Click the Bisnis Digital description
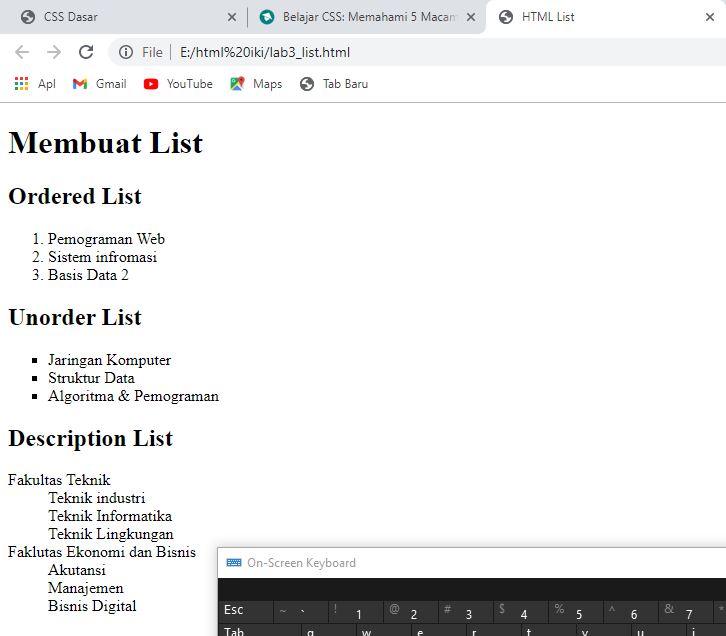 pos(92,606)
